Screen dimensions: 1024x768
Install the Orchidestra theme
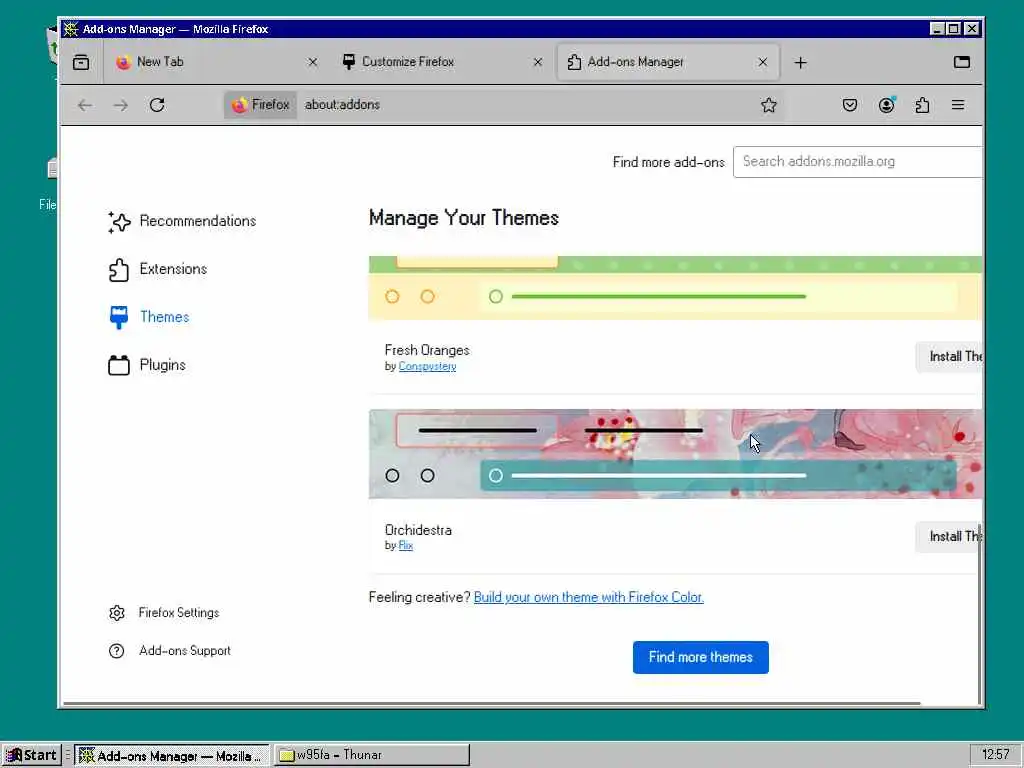pyautogui.click(x=949, y=537)
